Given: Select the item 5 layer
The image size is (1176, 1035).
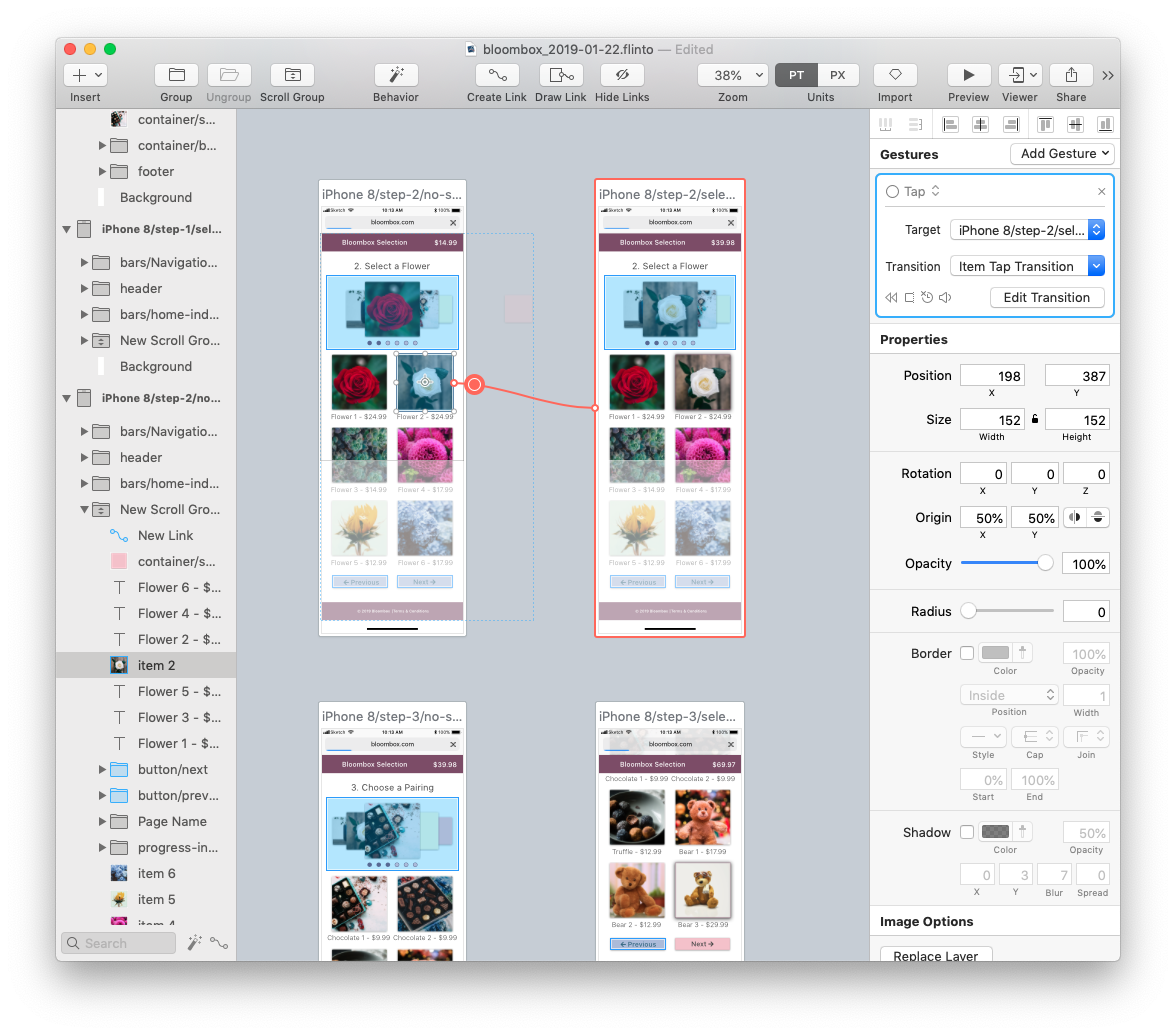Looking at the screenshot, I should tap(146, 899).
